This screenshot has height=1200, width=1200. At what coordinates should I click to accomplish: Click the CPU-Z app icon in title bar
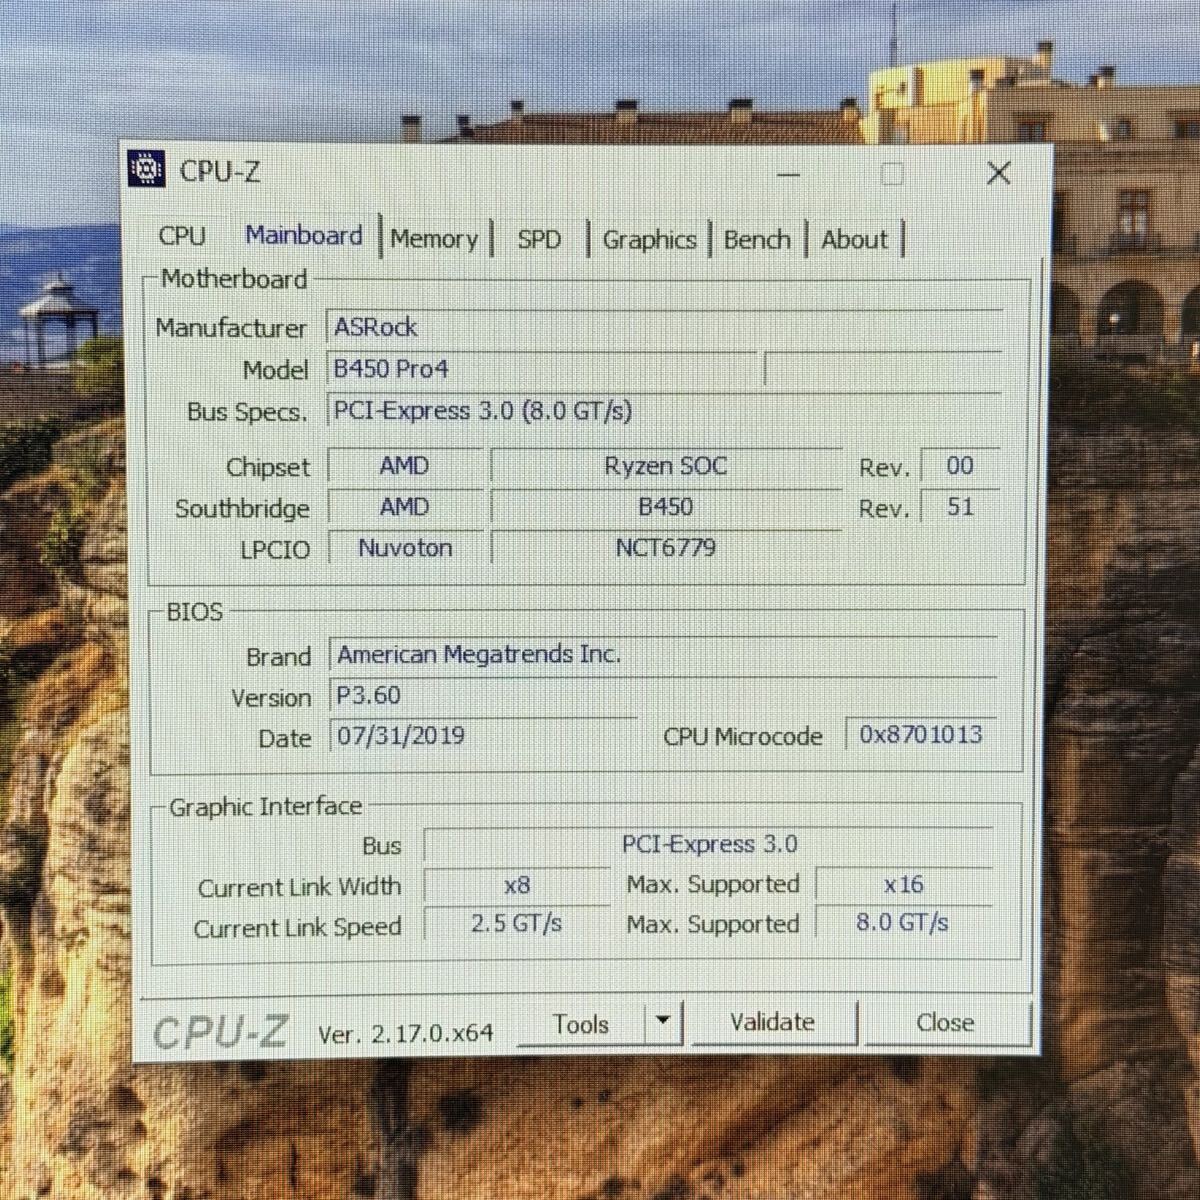pos(147,169)
